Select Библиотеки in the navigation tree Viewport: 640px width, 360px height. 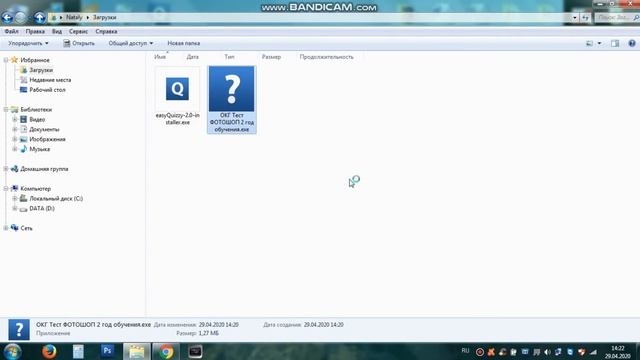click(36, 110)
